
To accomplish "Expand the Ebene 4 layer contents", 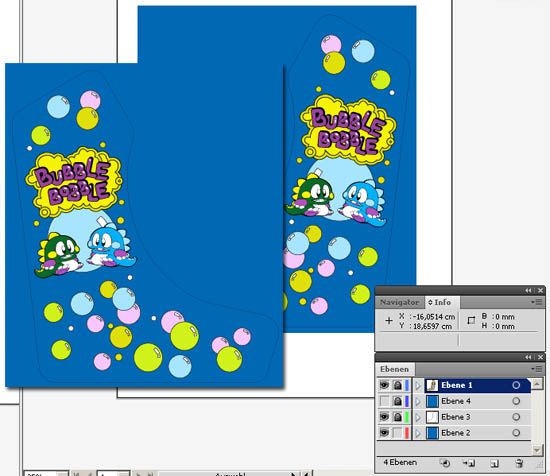I will click(x=418, y=401).
